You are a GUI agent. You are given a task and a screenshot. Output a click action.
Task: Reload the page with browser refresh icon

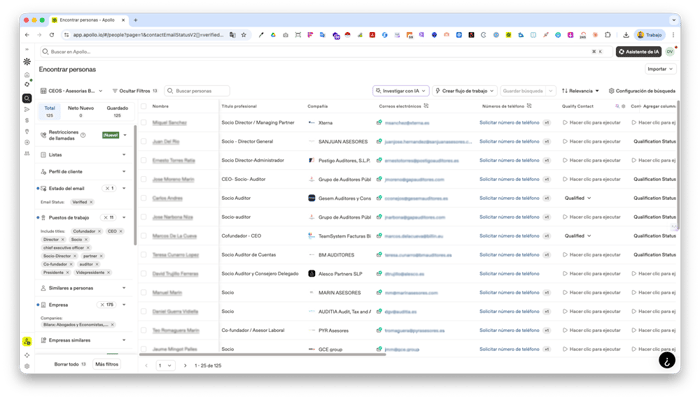pyautogui.click(x=52, y=35)
